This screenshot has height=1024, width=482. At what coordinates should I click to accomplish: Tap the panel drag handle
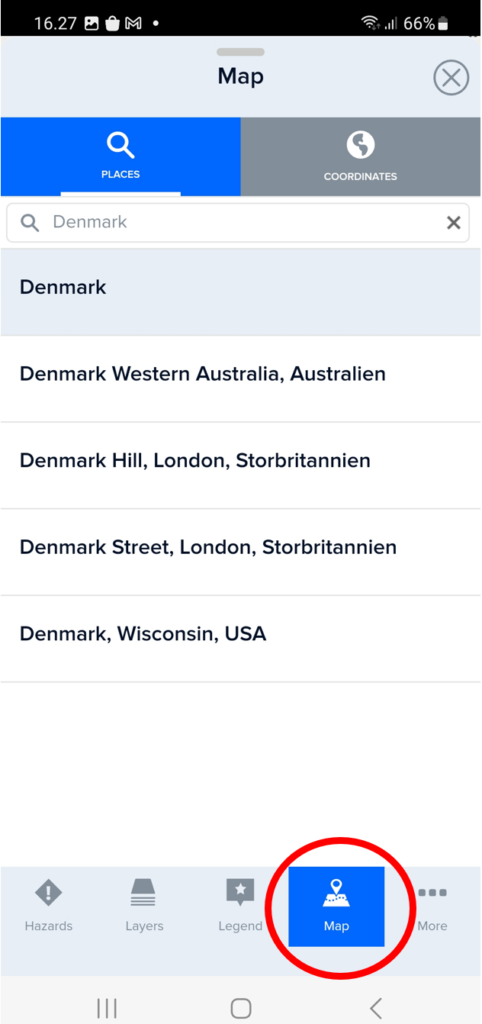pyautogui.click(x=240, y=52)
